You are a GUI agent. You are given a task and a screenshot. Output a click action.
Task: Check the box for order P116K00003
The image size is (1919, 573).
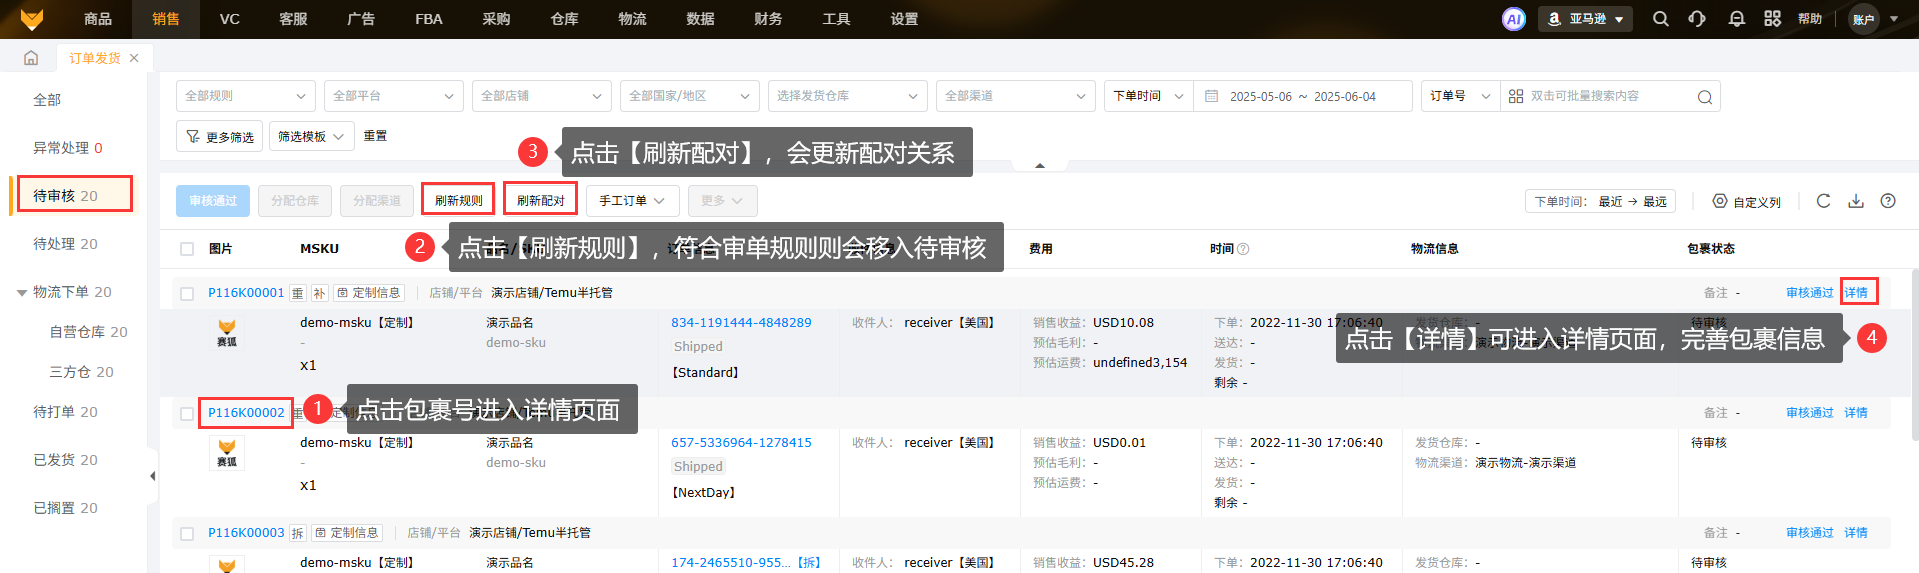[187, 533]
